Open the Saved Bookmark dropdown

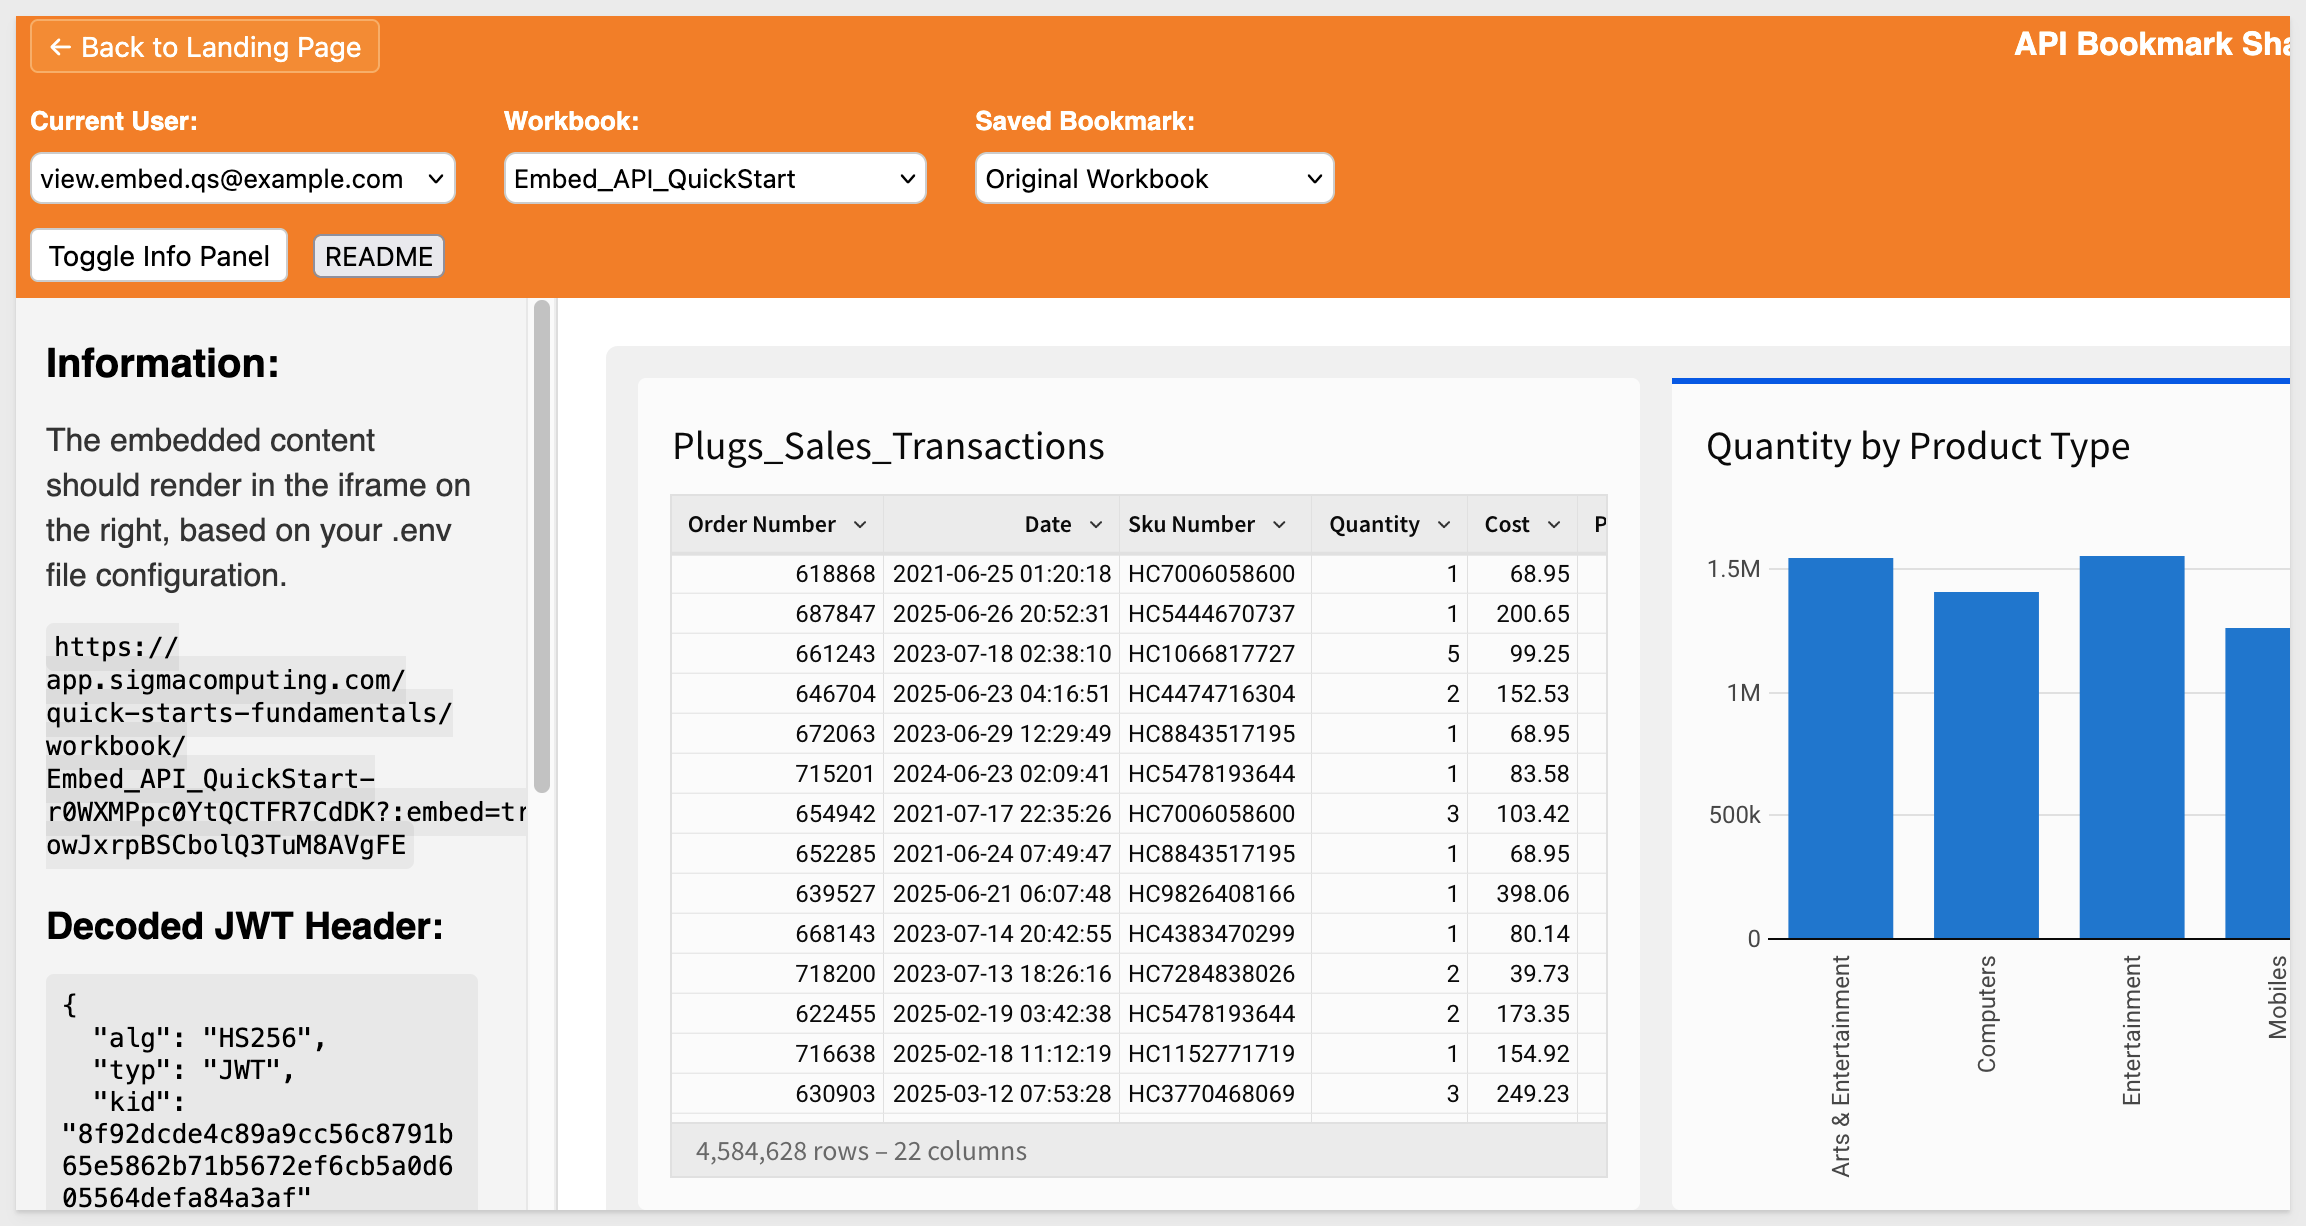1154,179
